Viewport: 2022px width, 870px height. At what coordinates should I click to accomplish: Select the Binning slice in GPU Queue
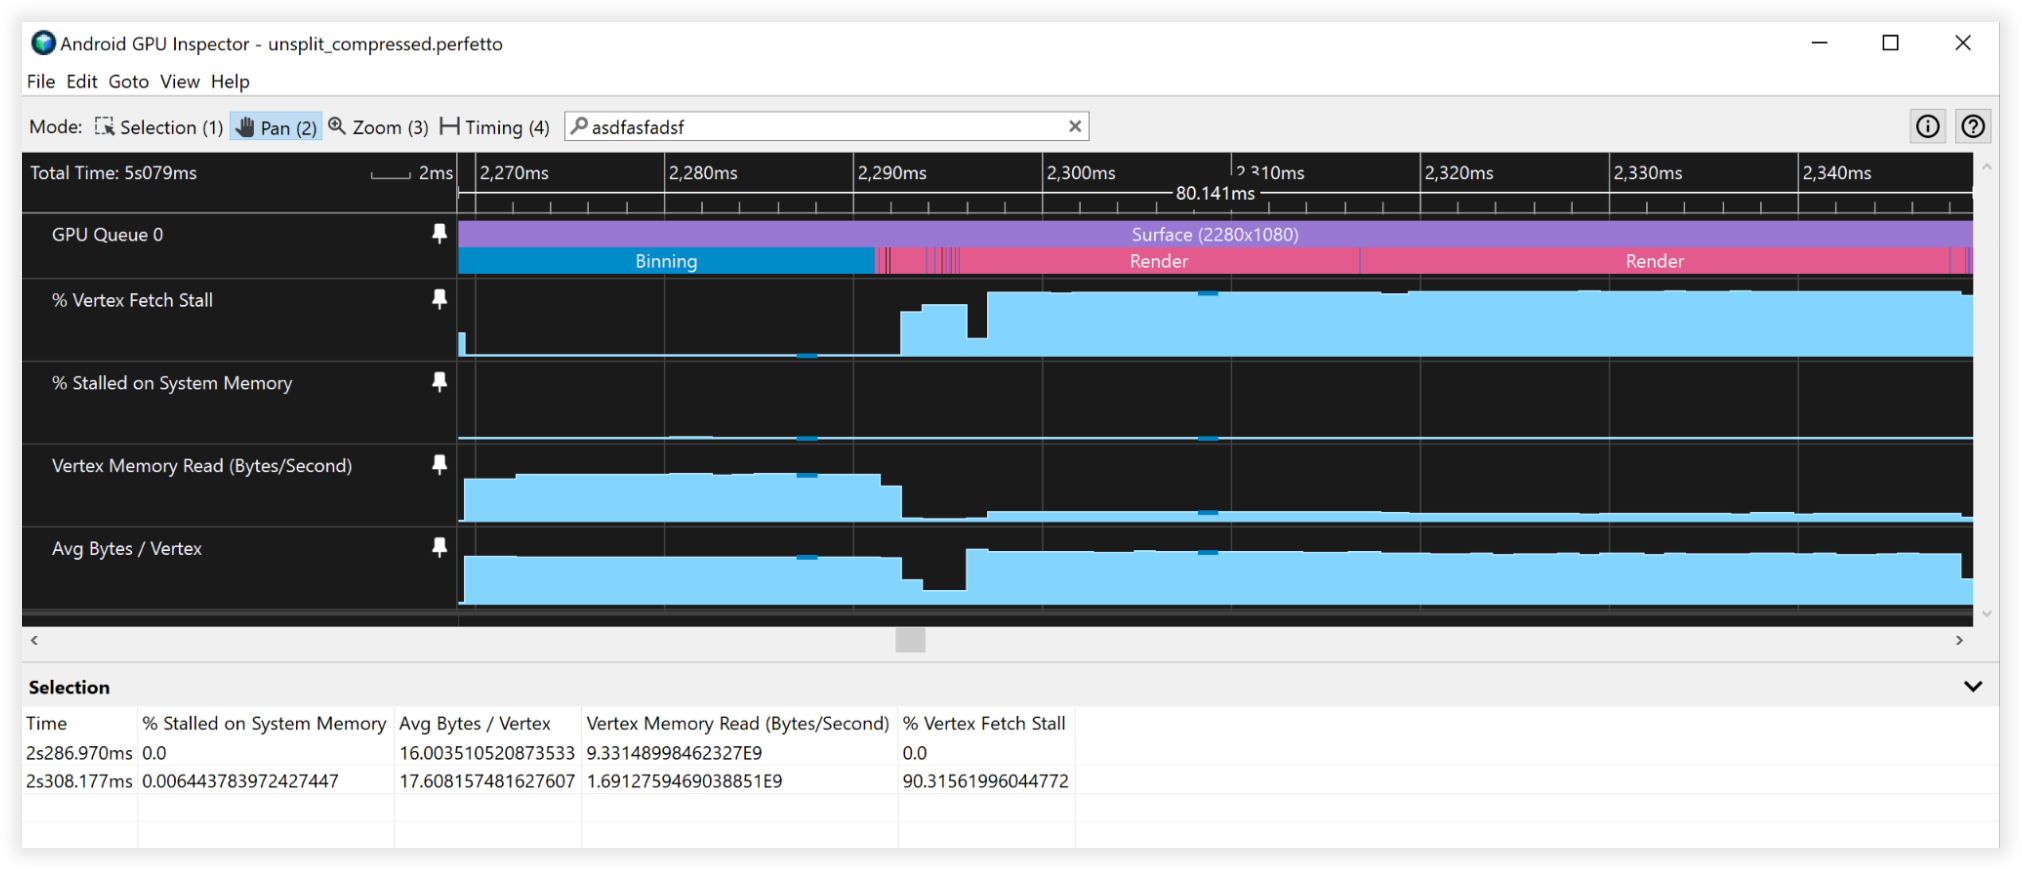666,261
